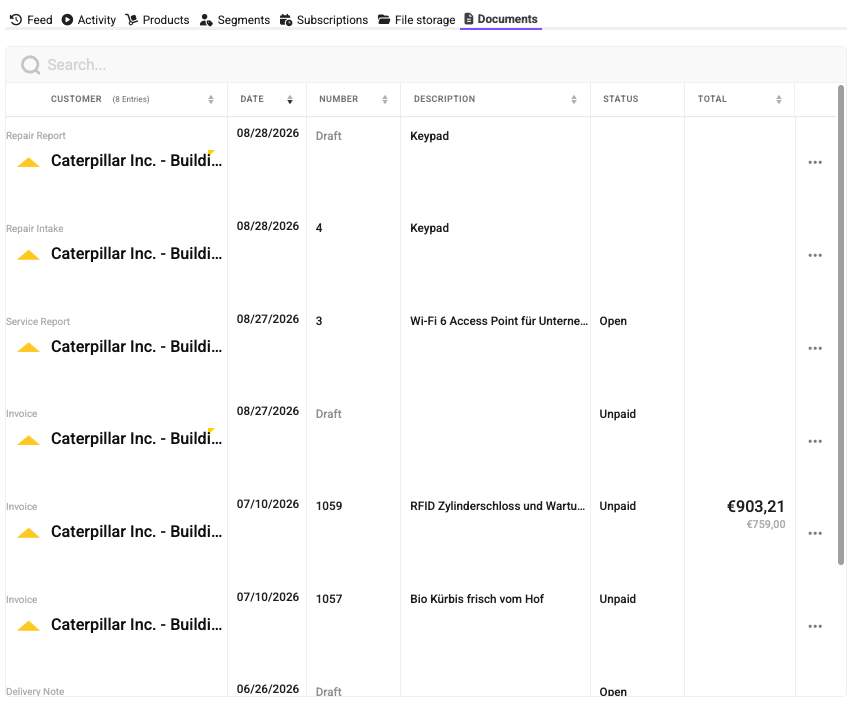Click the Caterpillar logo in the Service Report row
The width and height of the screenshot is (858, 708).
coord(28,347)
